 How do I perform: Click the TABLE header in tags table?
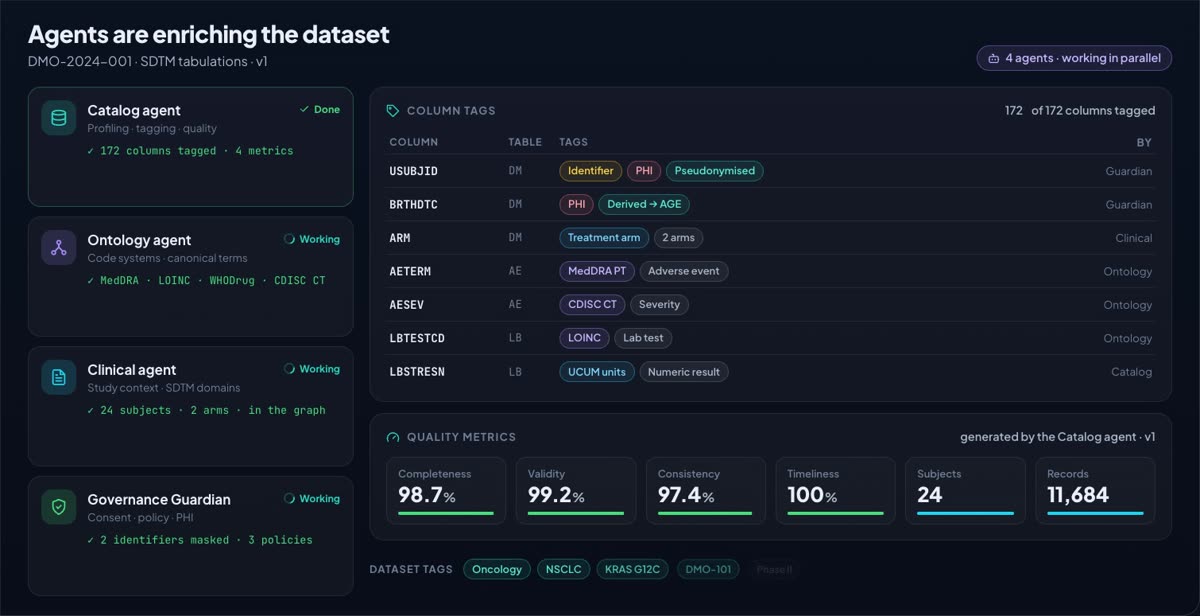click(x=525, y=142)
